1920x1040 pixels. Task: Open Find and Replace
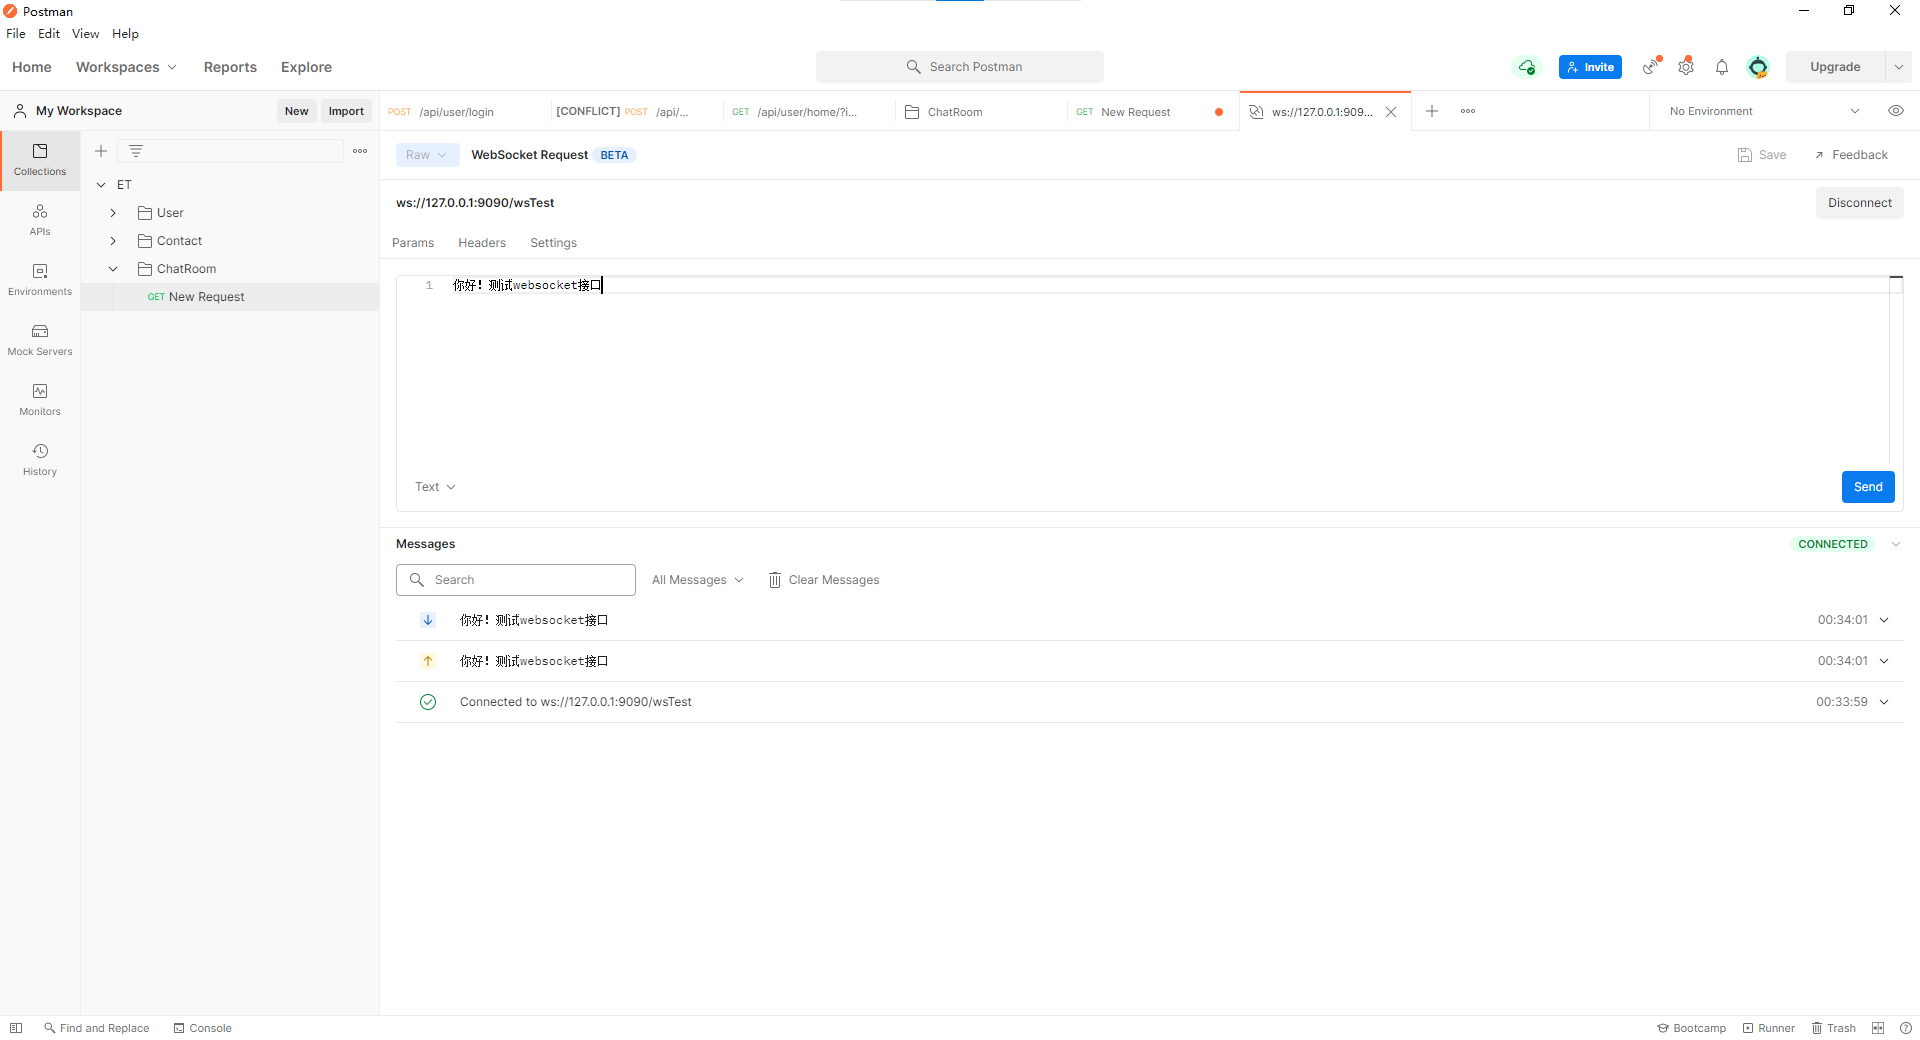[x=97, y=1028]
